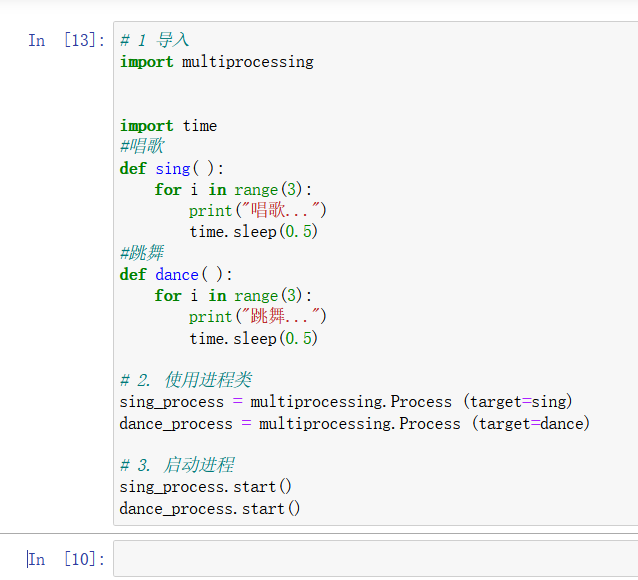
Task: Click the 'def sing( ):' line
Action: (x=172, y=168)
